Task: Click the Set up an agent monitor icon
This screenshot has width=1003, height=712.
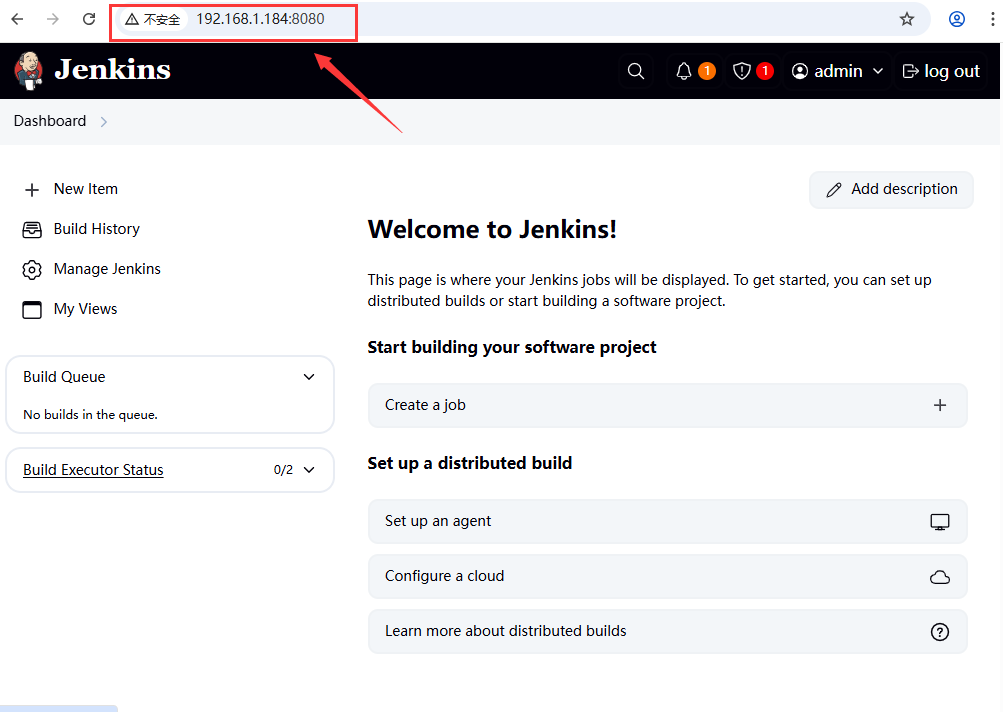Action: pos(939,521)
